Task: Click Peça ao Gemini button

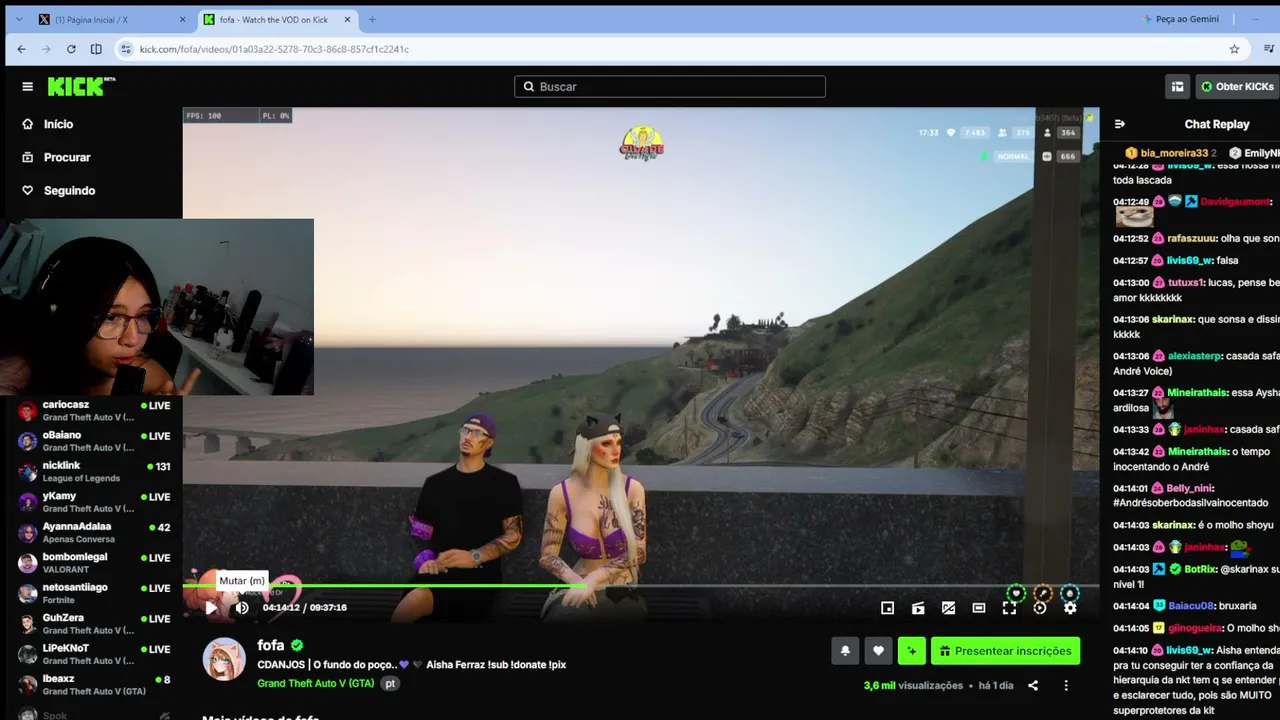Action: point(1181,19)
